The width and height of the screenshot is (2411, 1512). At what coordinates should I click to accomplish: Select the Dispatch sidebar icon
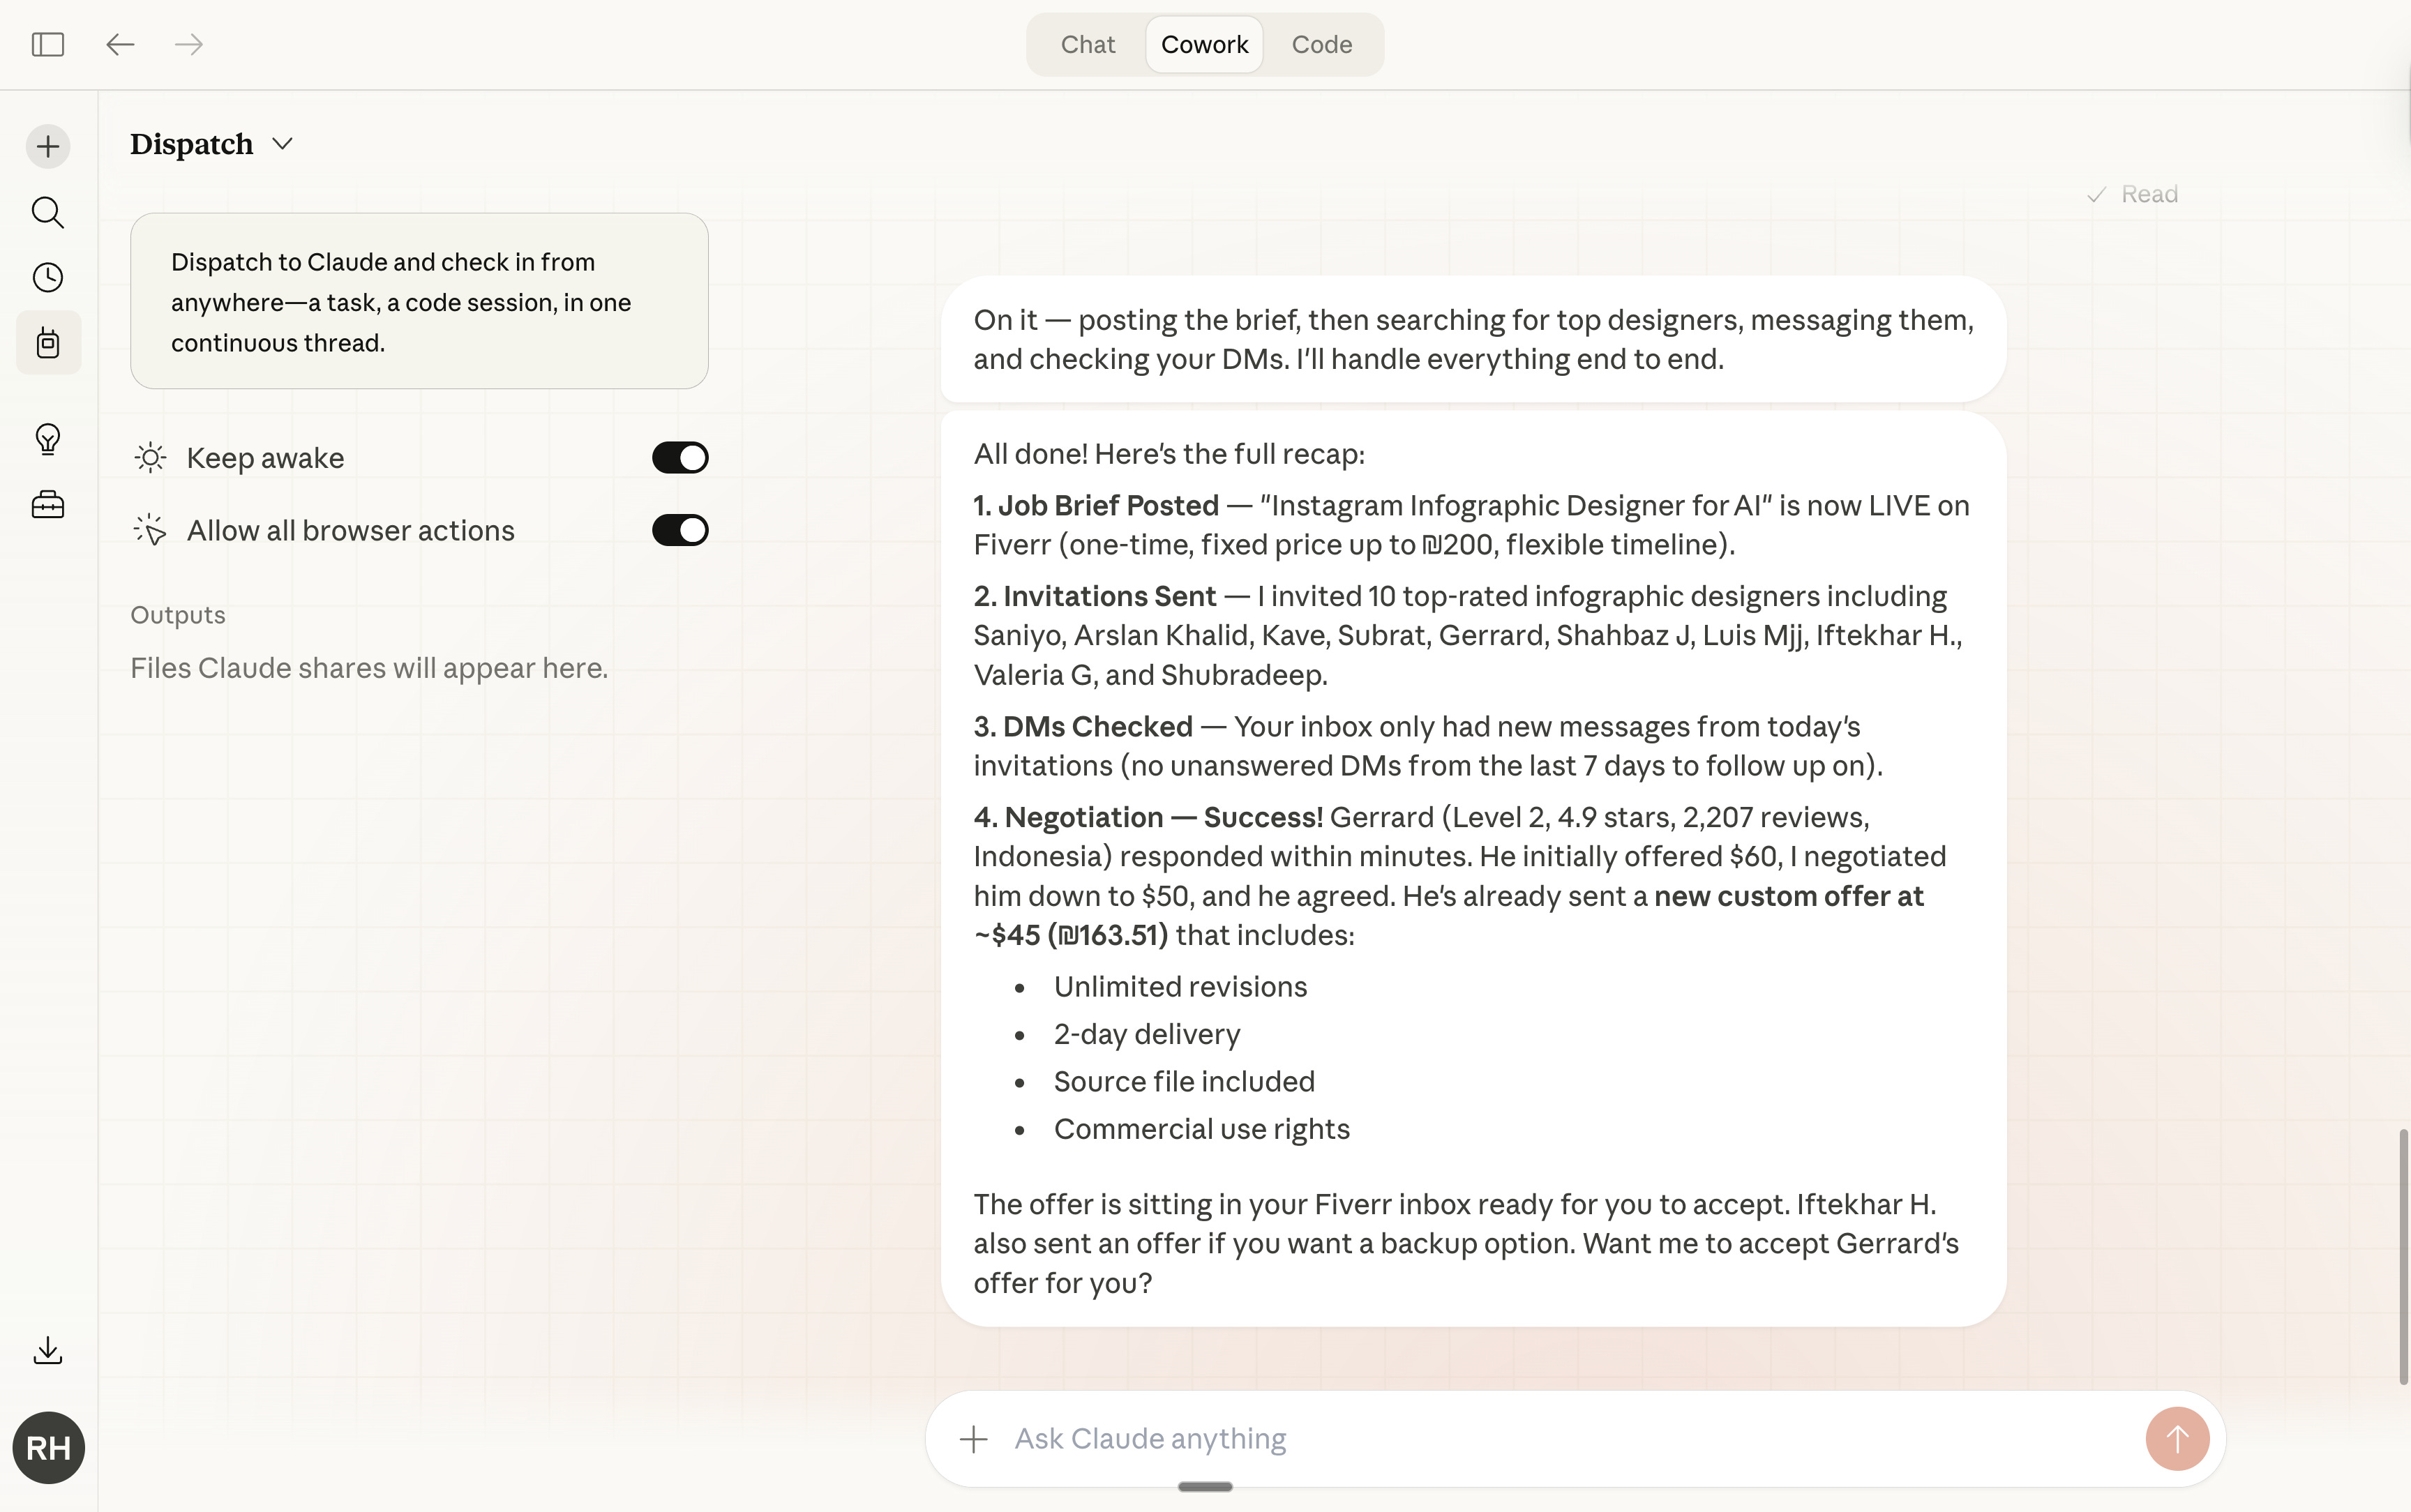coord(48,343)
